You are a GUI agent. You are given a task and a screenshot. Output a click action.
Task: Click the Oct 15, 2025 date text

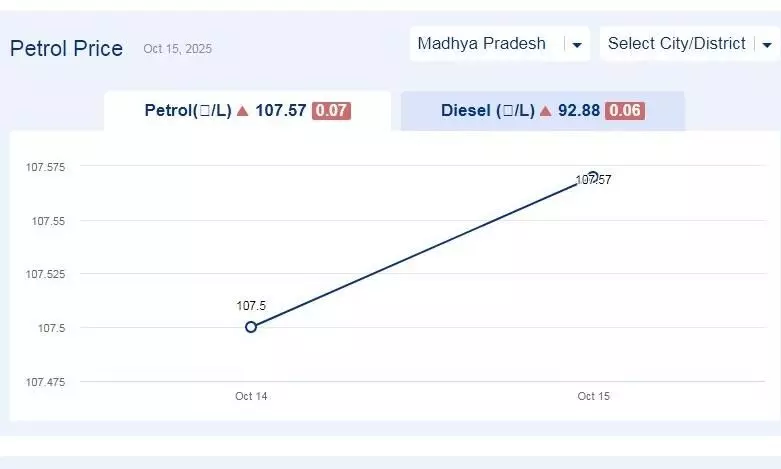click(177, 49)
